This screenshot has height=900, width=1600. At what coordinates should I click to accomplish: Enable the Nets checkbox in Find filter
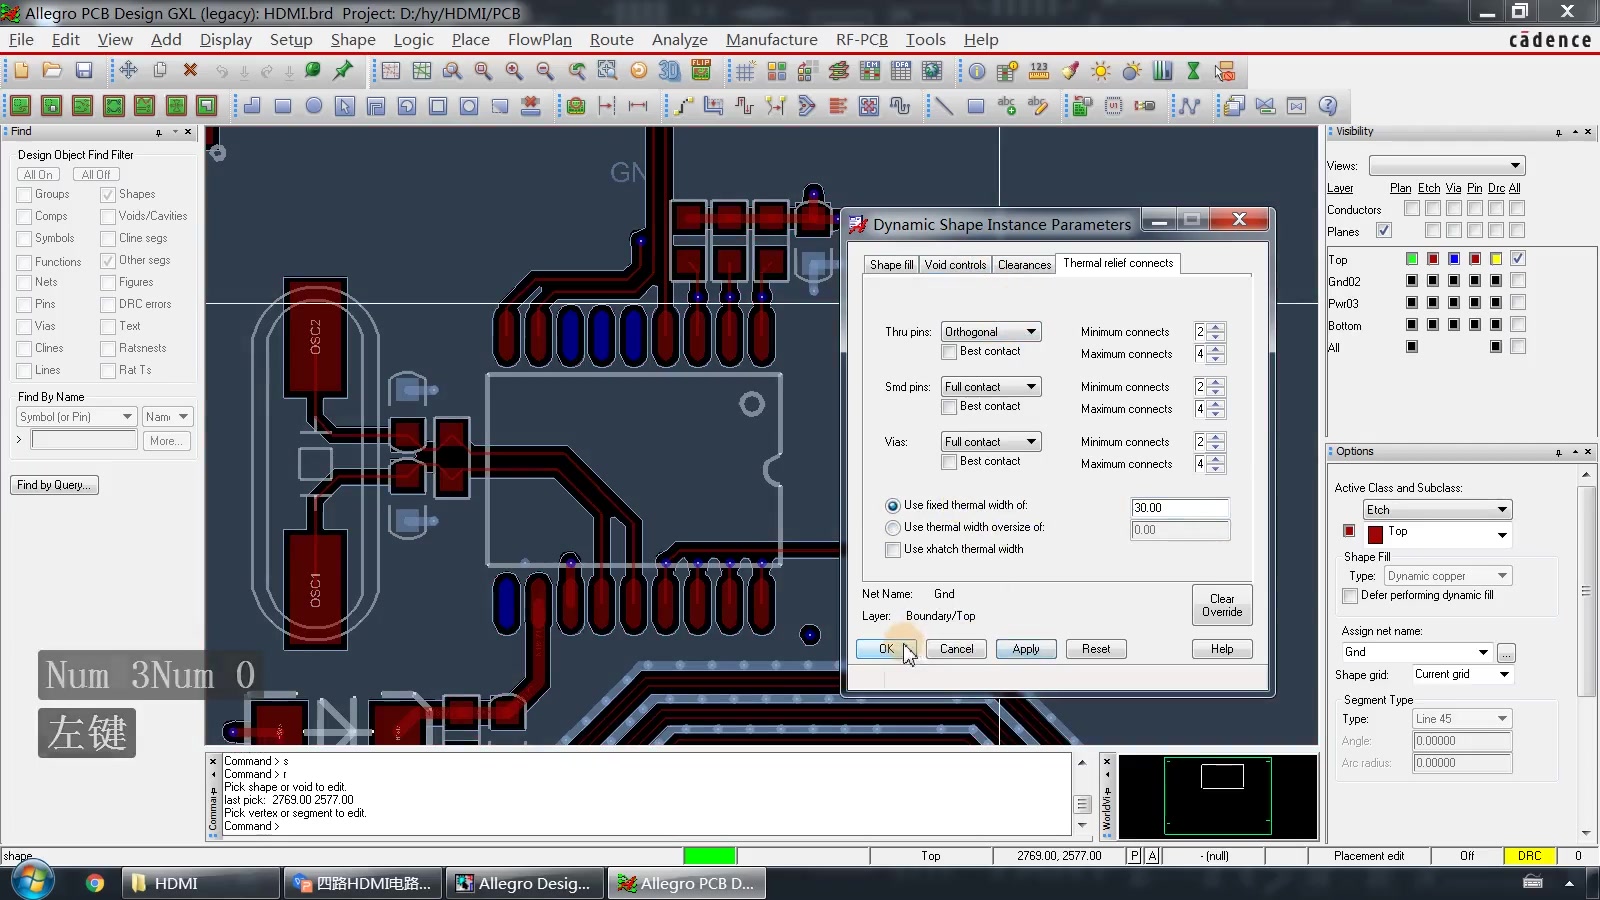tap(24, 283)
